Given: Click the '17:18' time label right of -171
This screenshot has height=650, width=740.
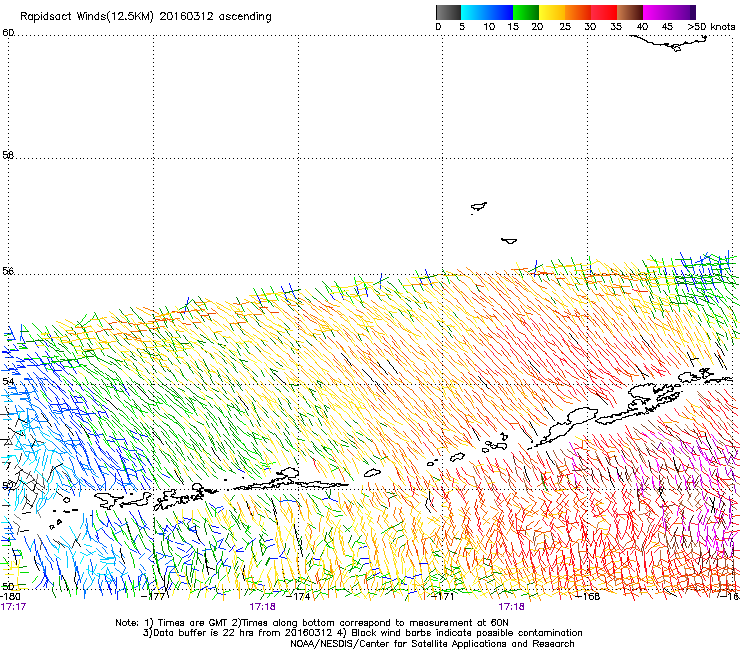Looking at the screenshot, I should coord(512,607).
